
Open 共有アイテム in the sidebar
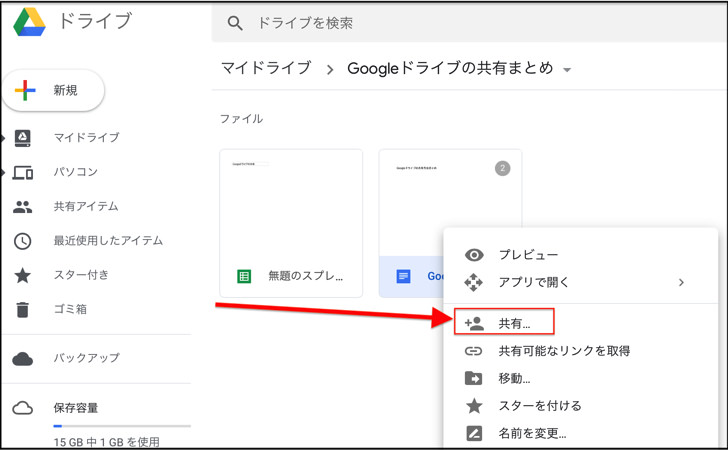pos(86,206)
